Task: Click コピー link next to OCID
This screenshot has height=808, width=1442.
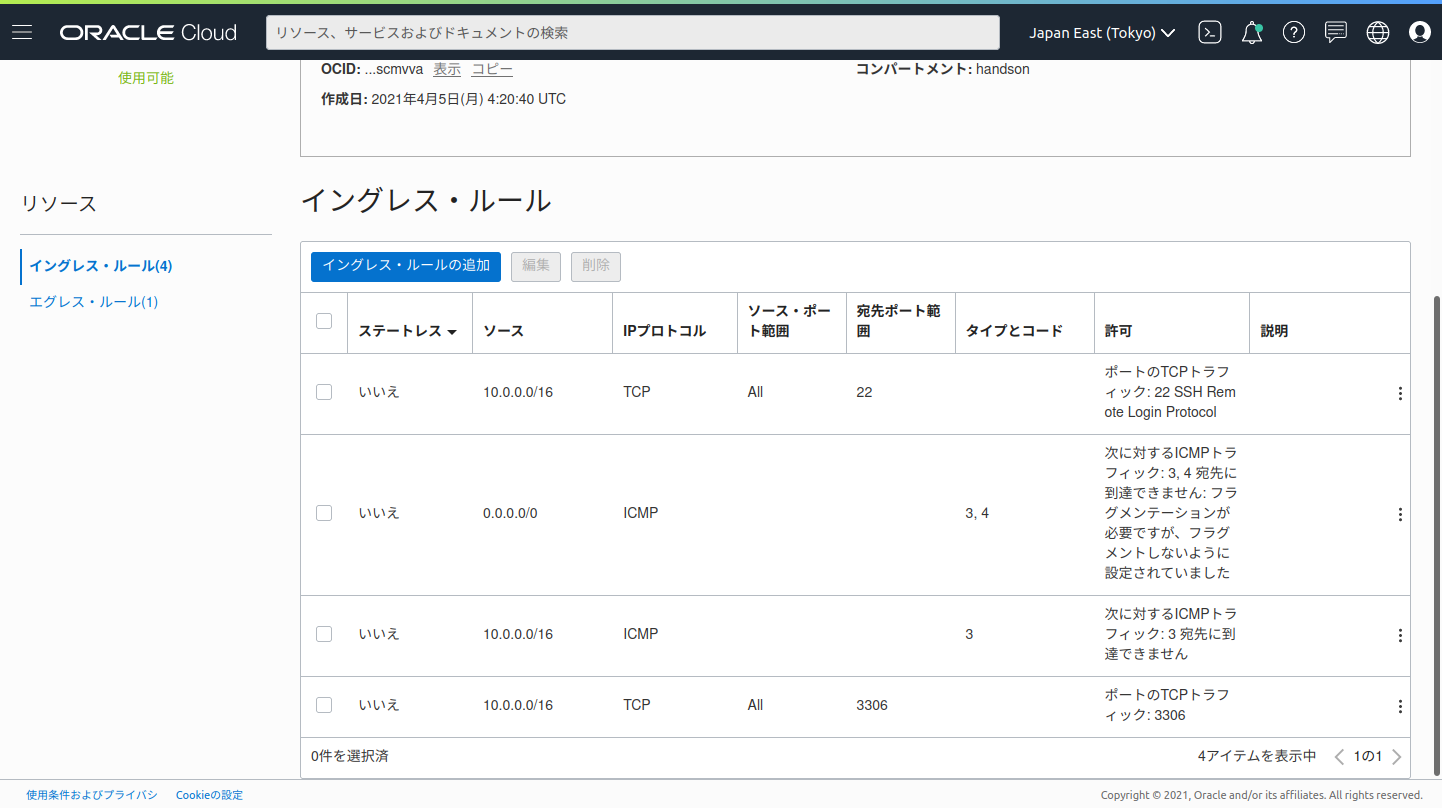Action: [x=492, y=69]
